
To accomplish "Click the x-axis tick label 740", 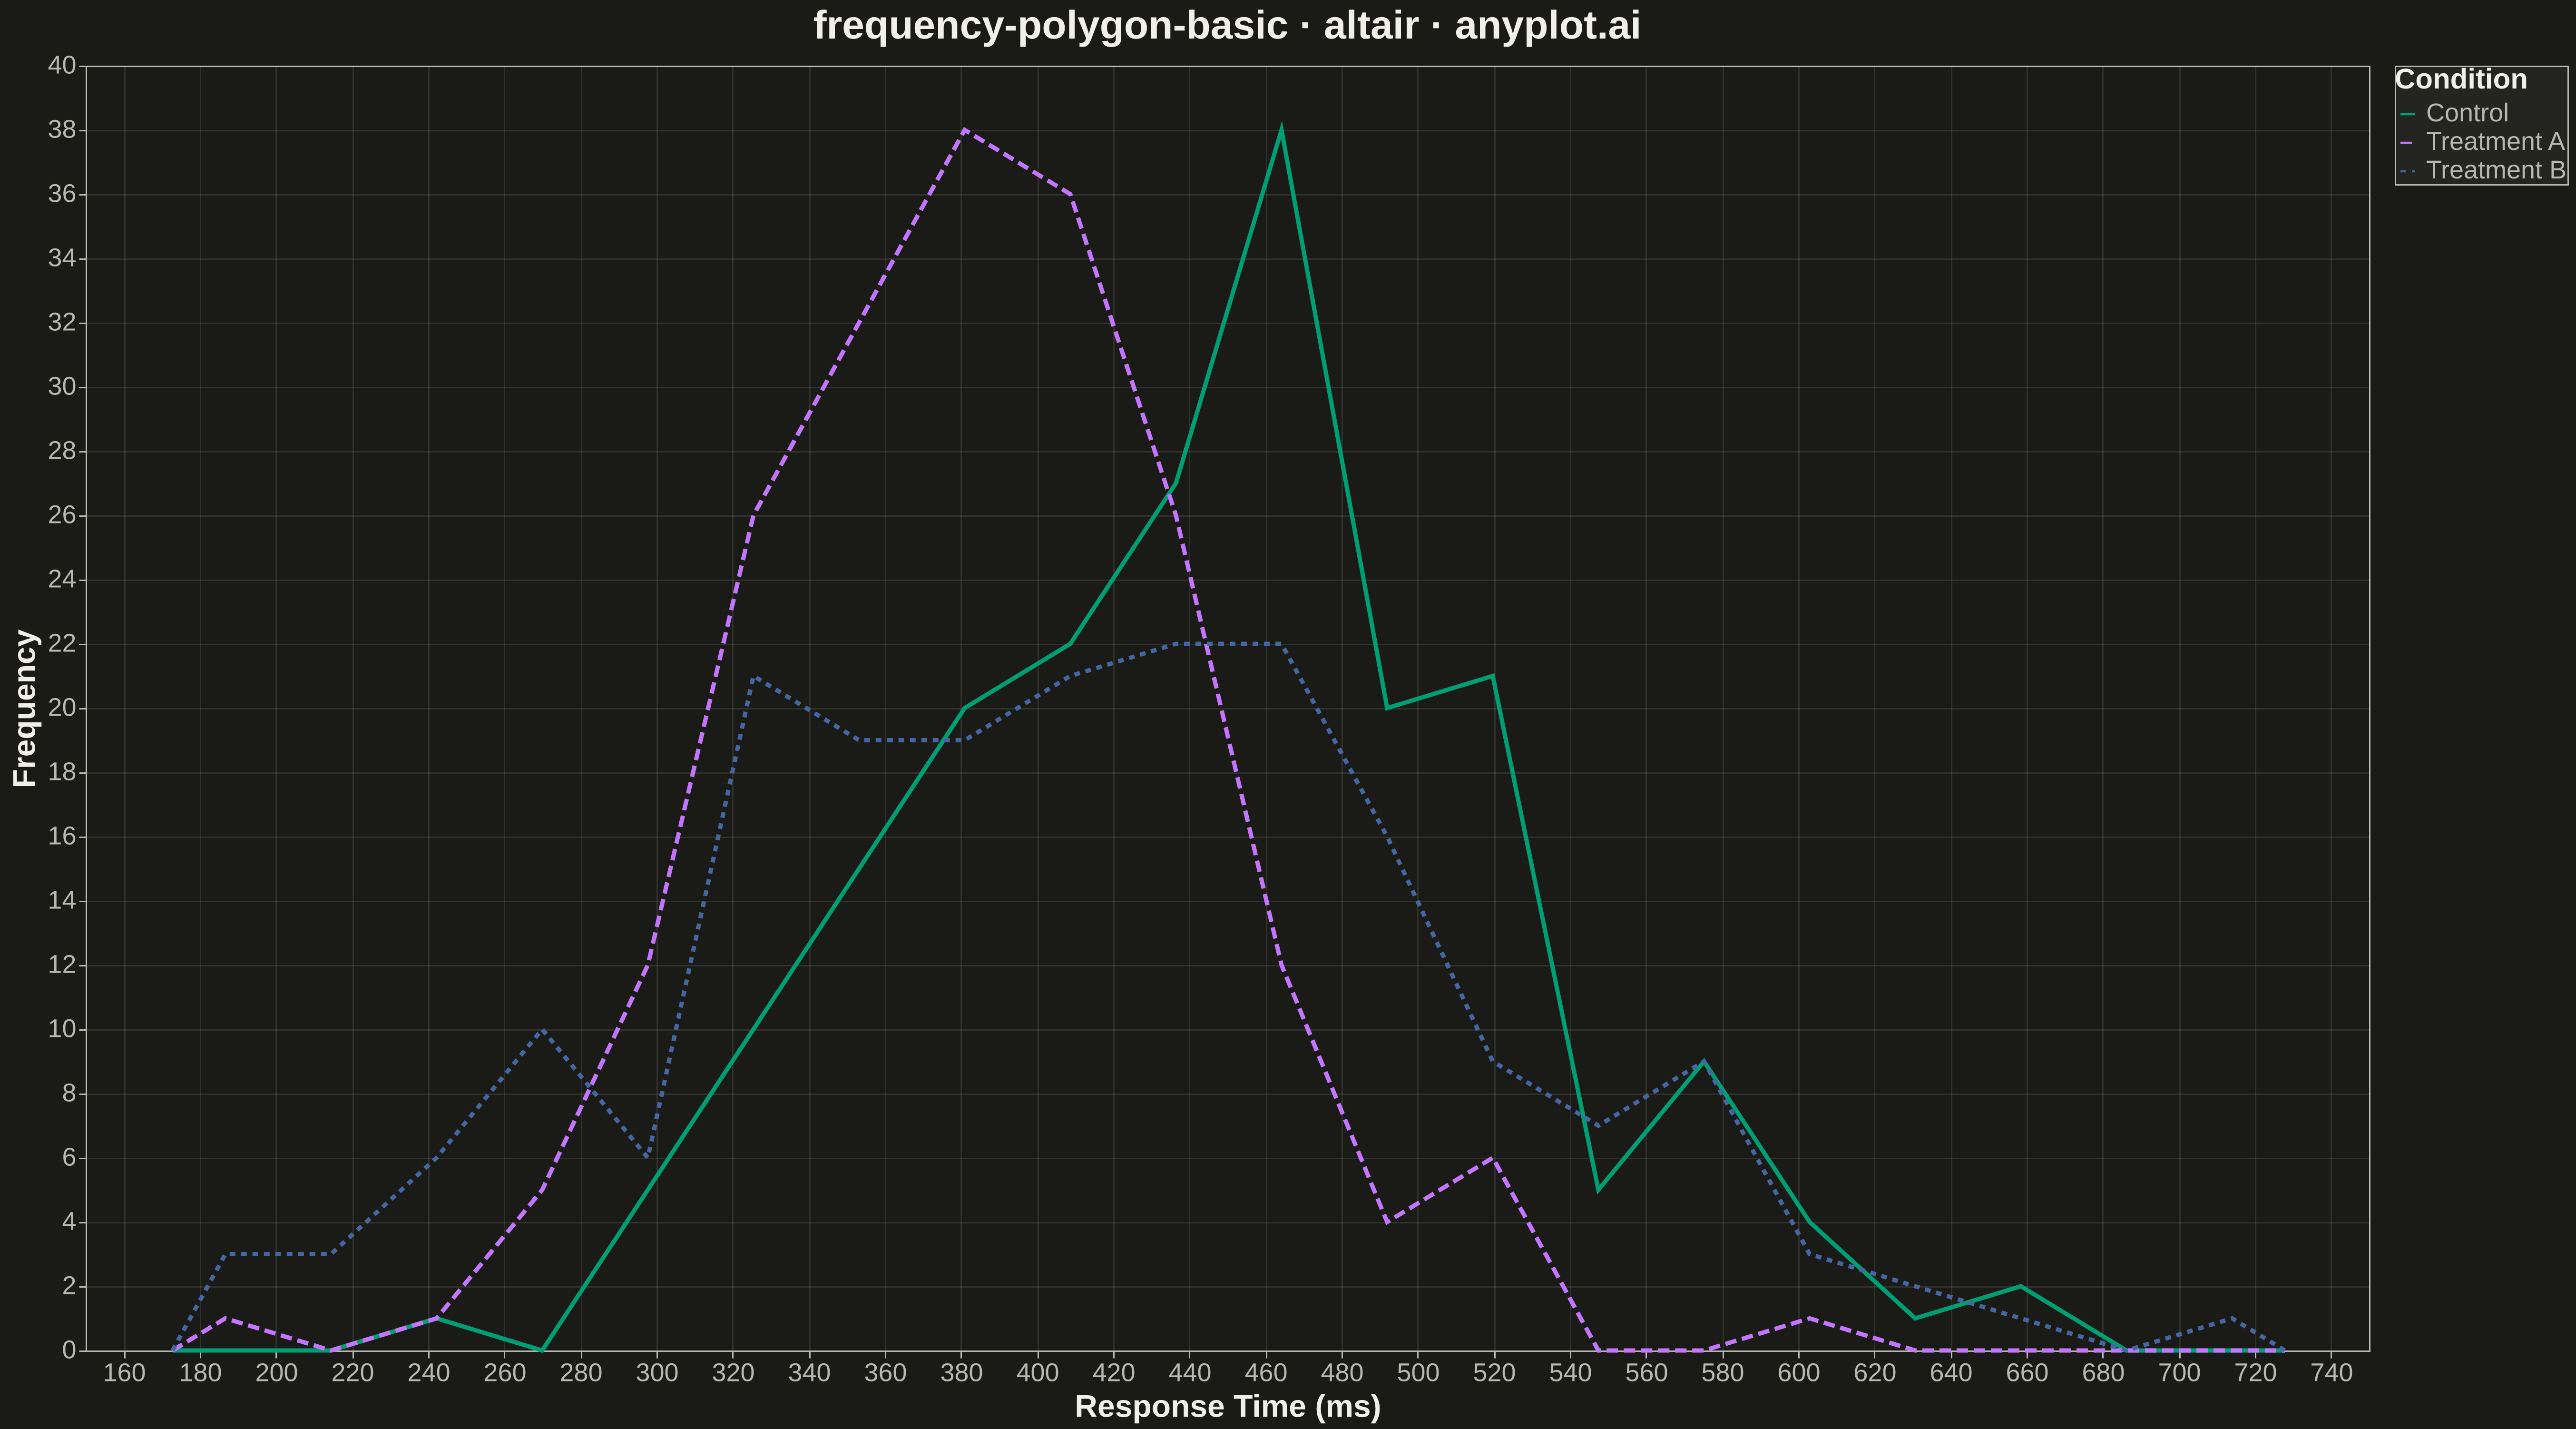I will [x=2332, y=1373].
